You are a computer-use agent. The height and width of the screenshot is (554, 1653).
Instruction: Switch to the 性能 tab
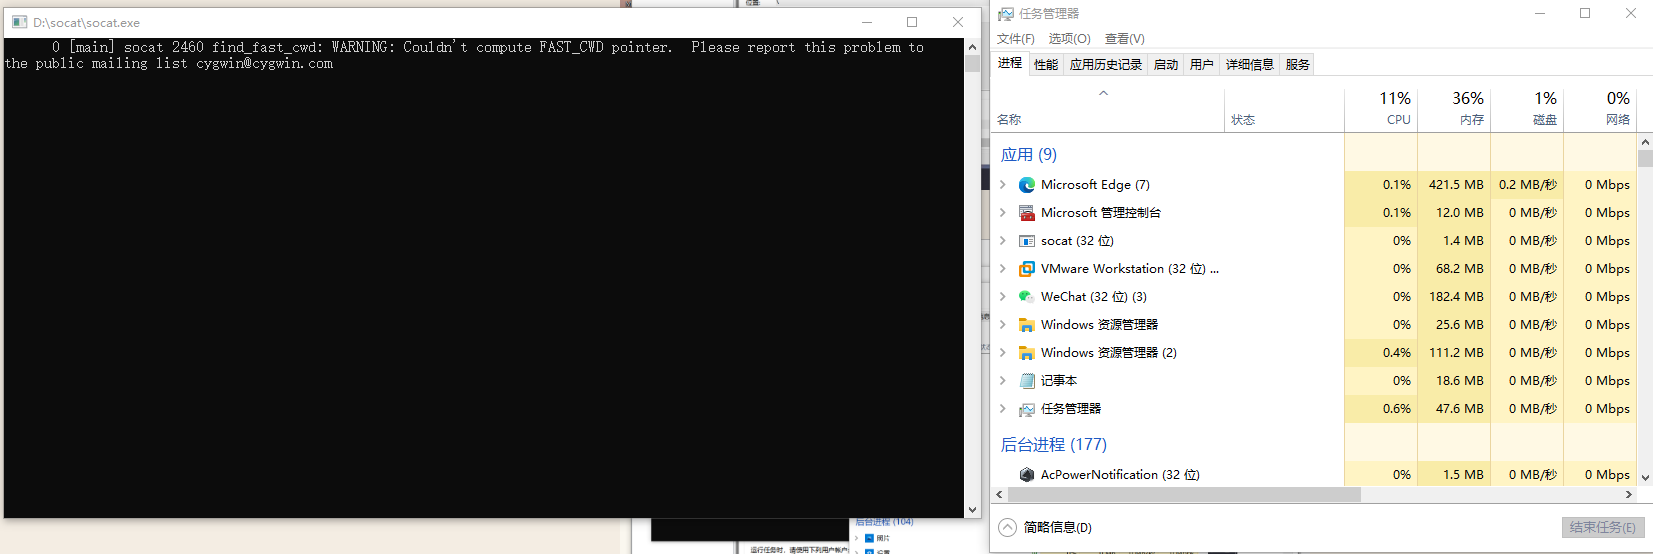1046,65
